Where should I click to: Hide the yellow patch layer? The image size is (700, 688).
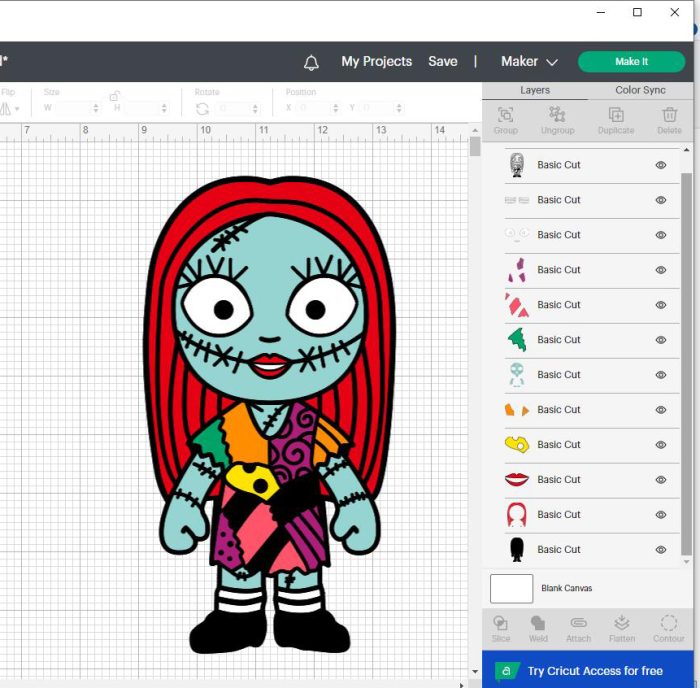point(661,445)
